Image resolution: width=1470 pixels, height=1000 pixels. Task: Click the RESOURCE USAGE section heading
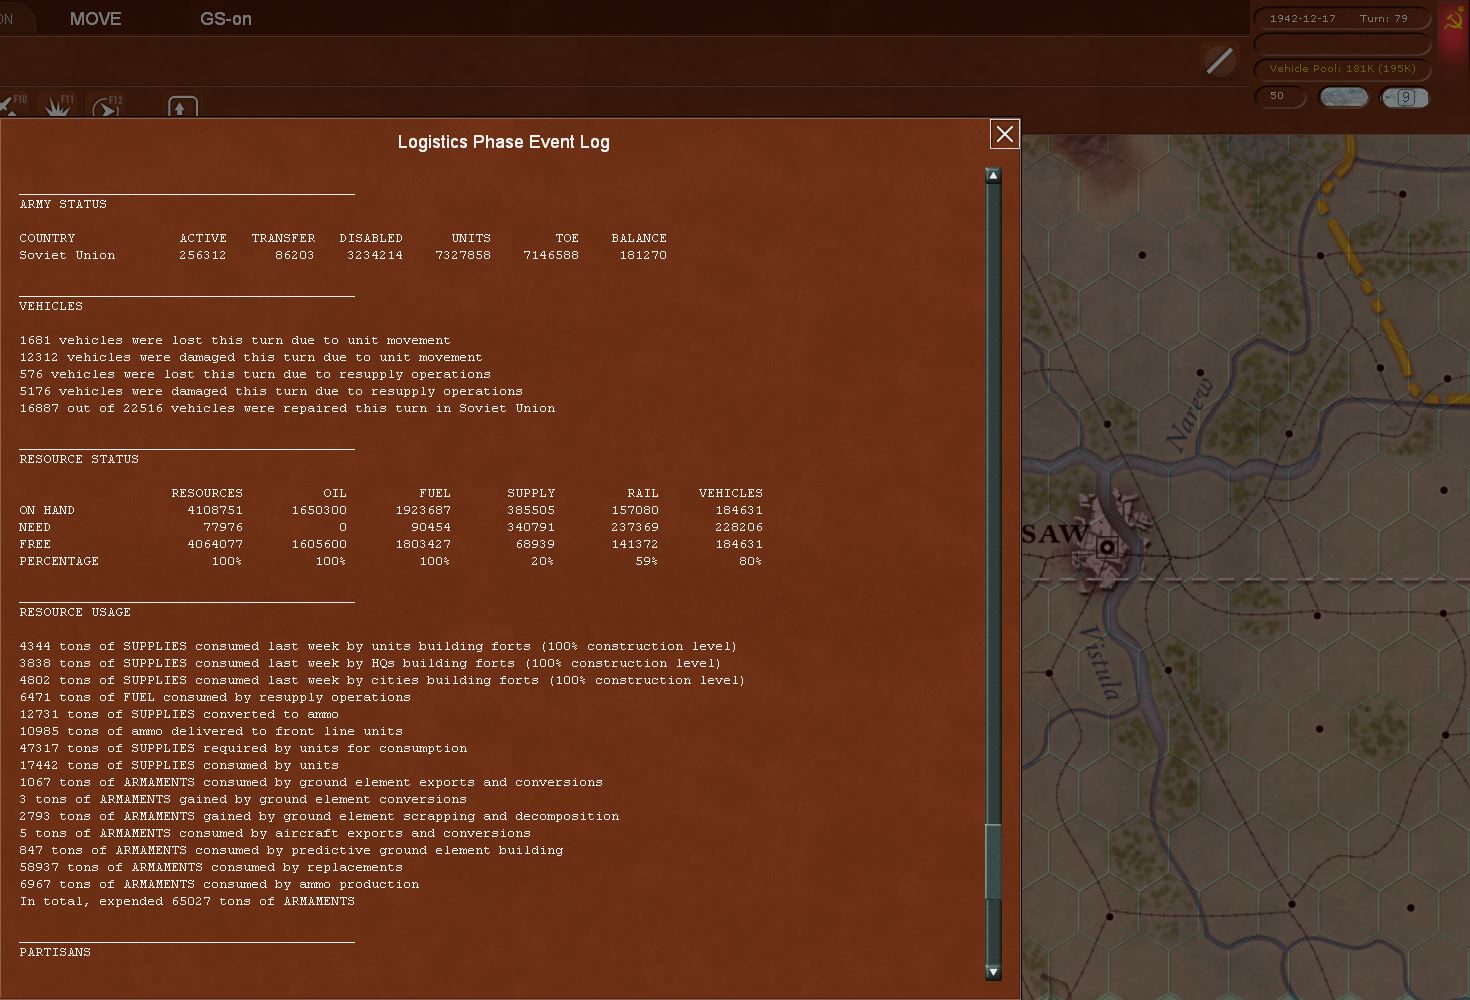point(75,612)
